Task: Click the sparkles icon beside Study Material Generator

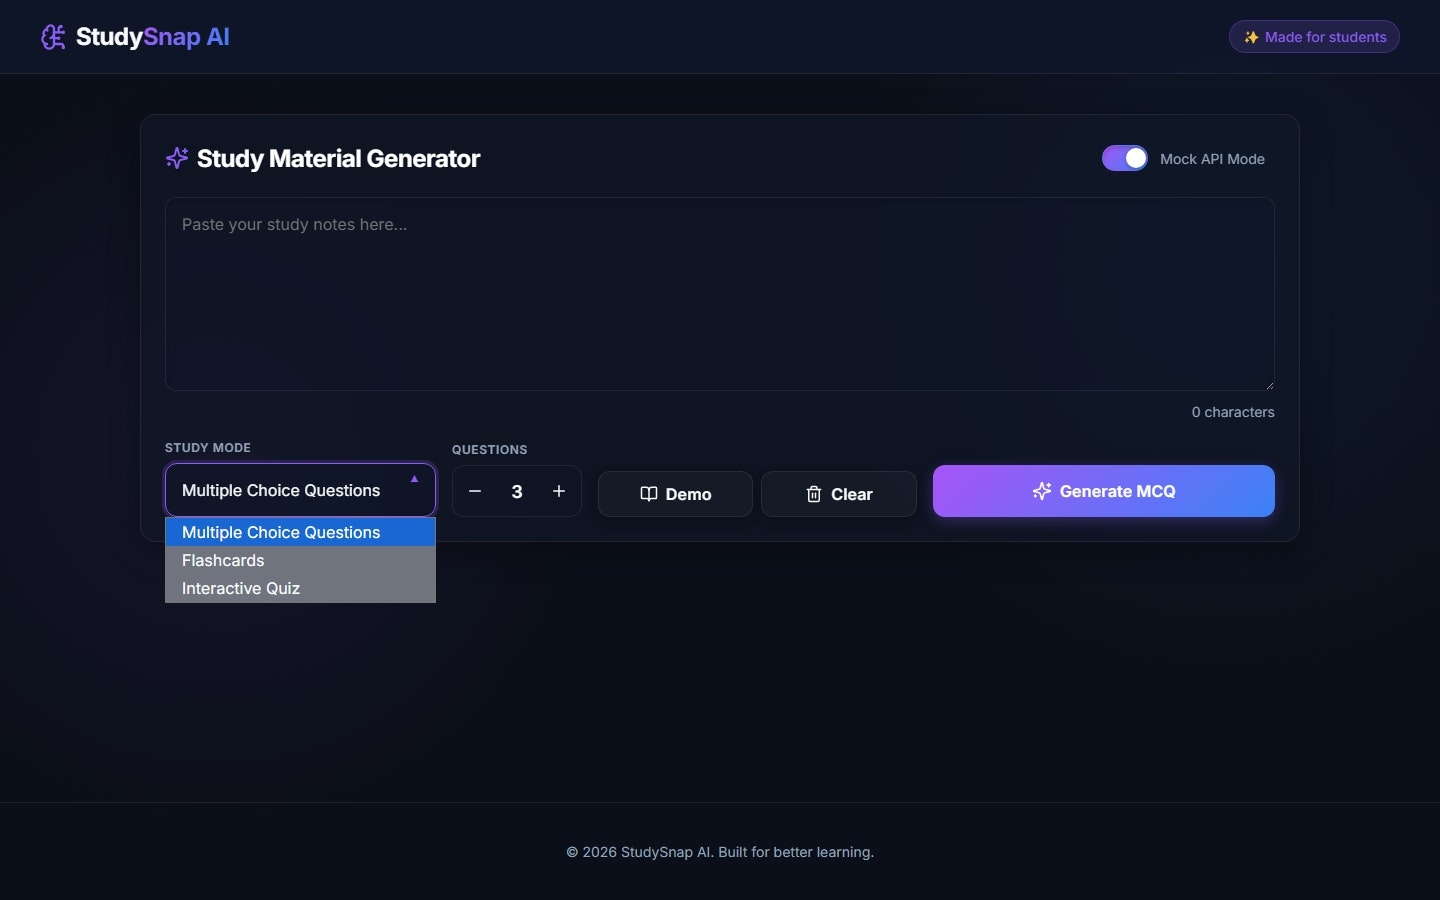Action: (x=176, y=158)
